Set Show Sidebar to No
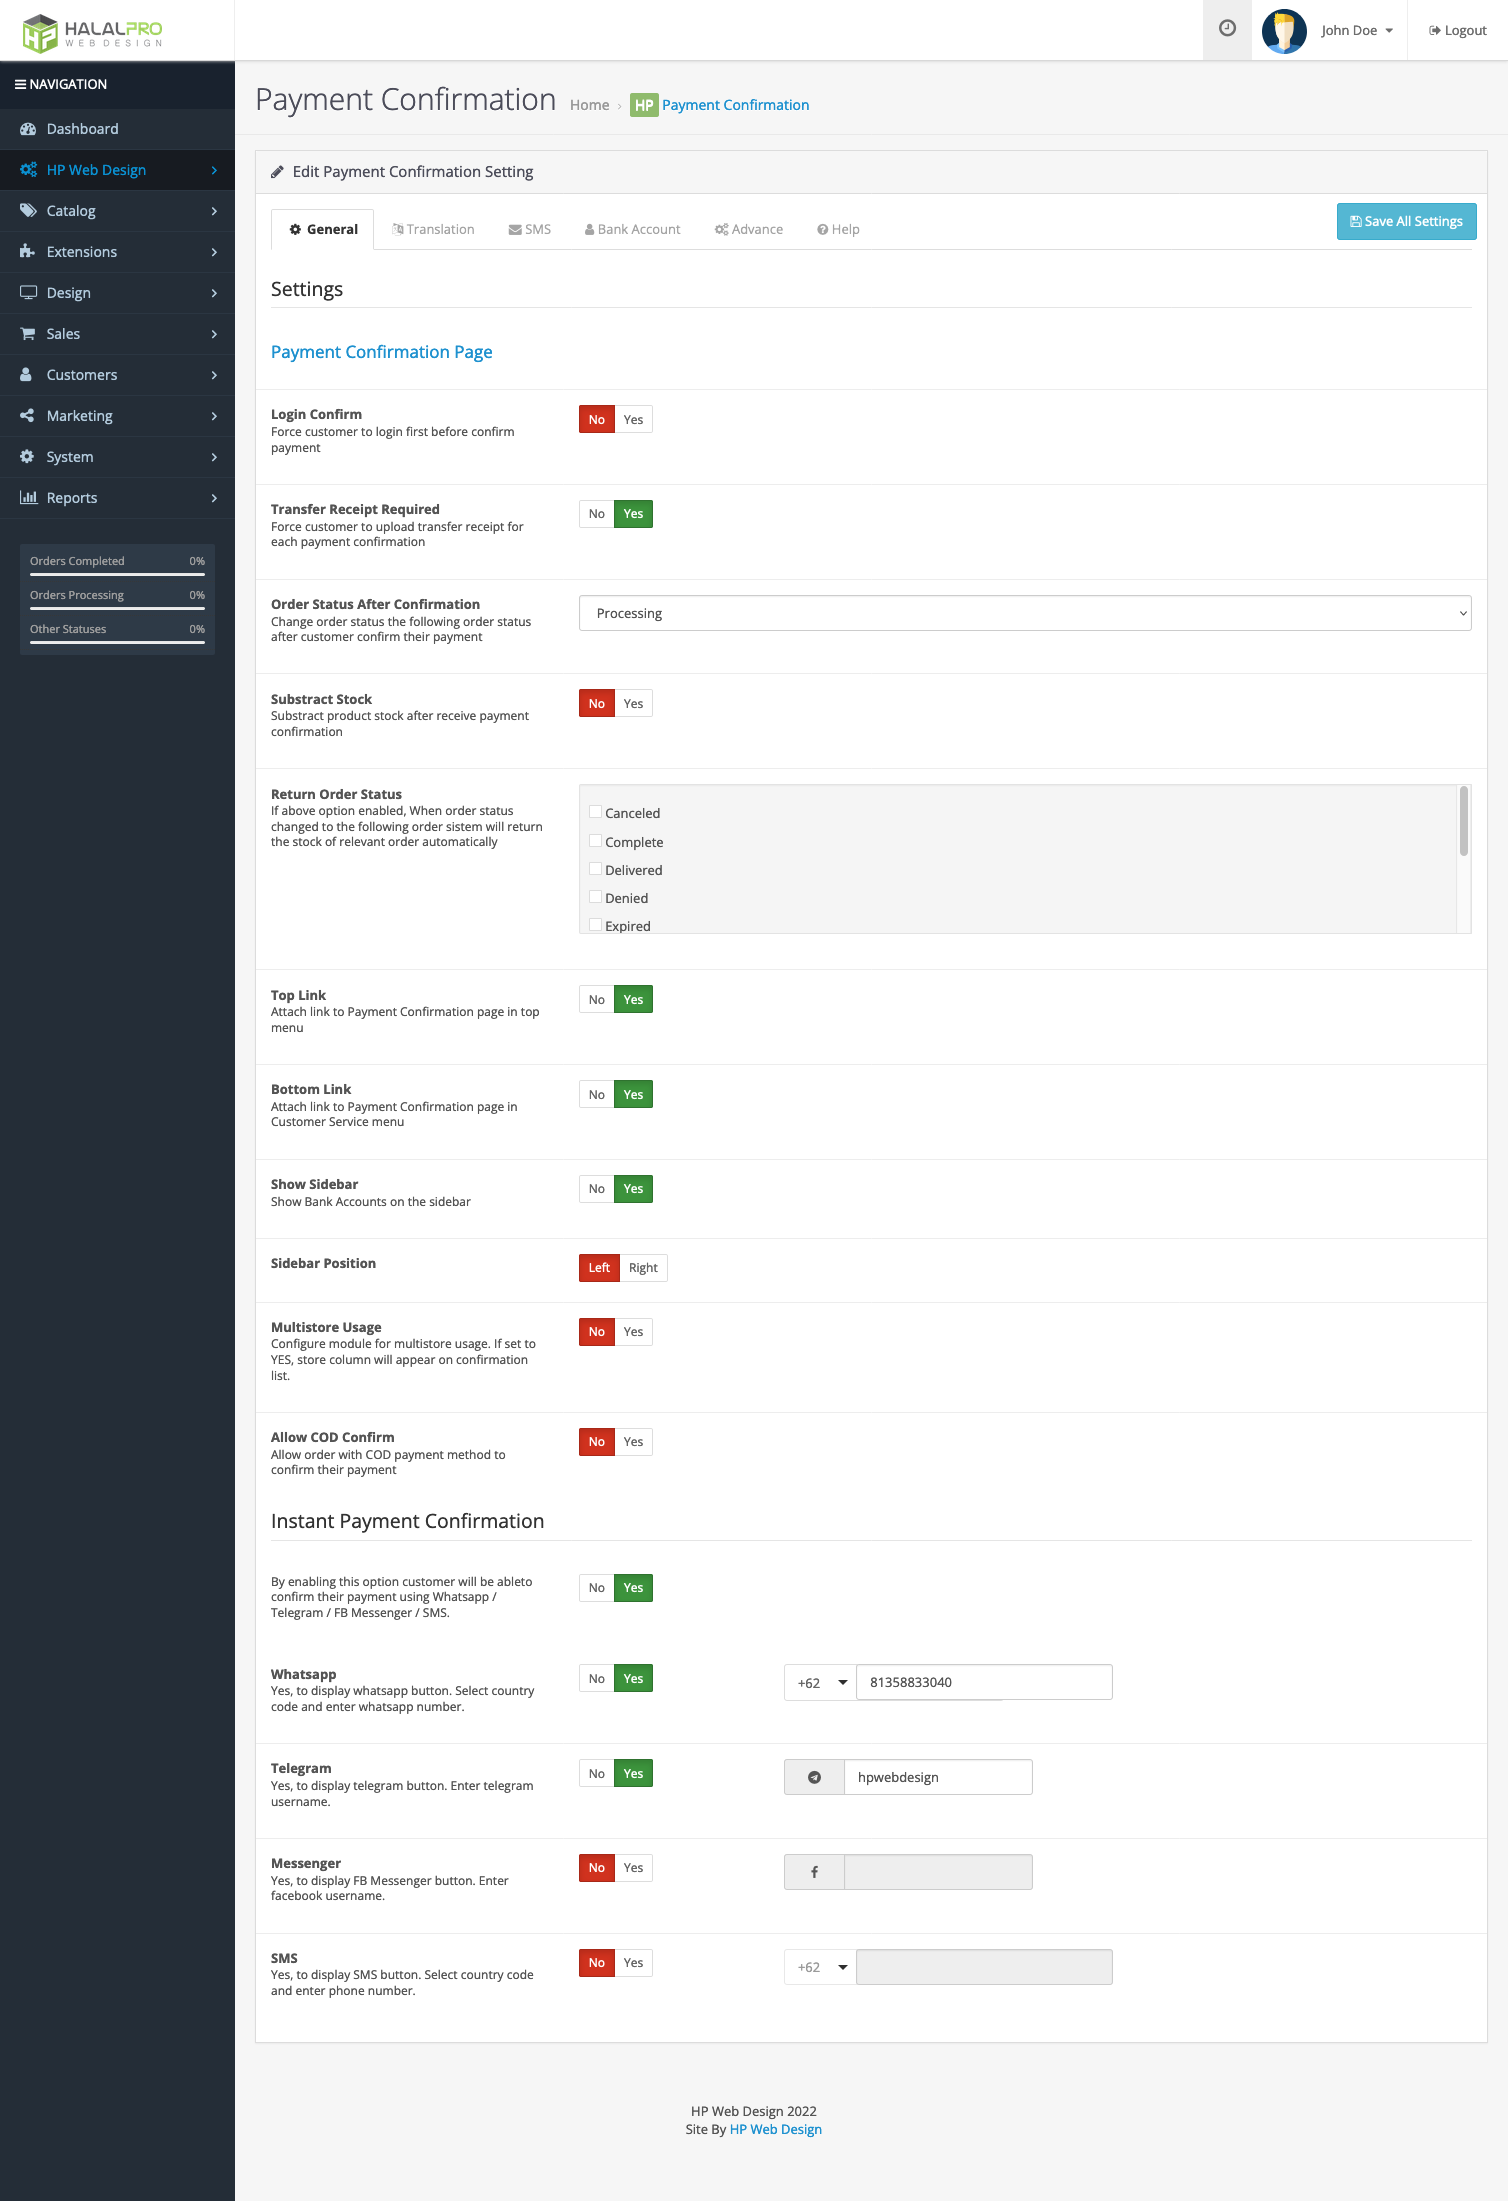1508x2201 pixels. [x=596, y=1188]
